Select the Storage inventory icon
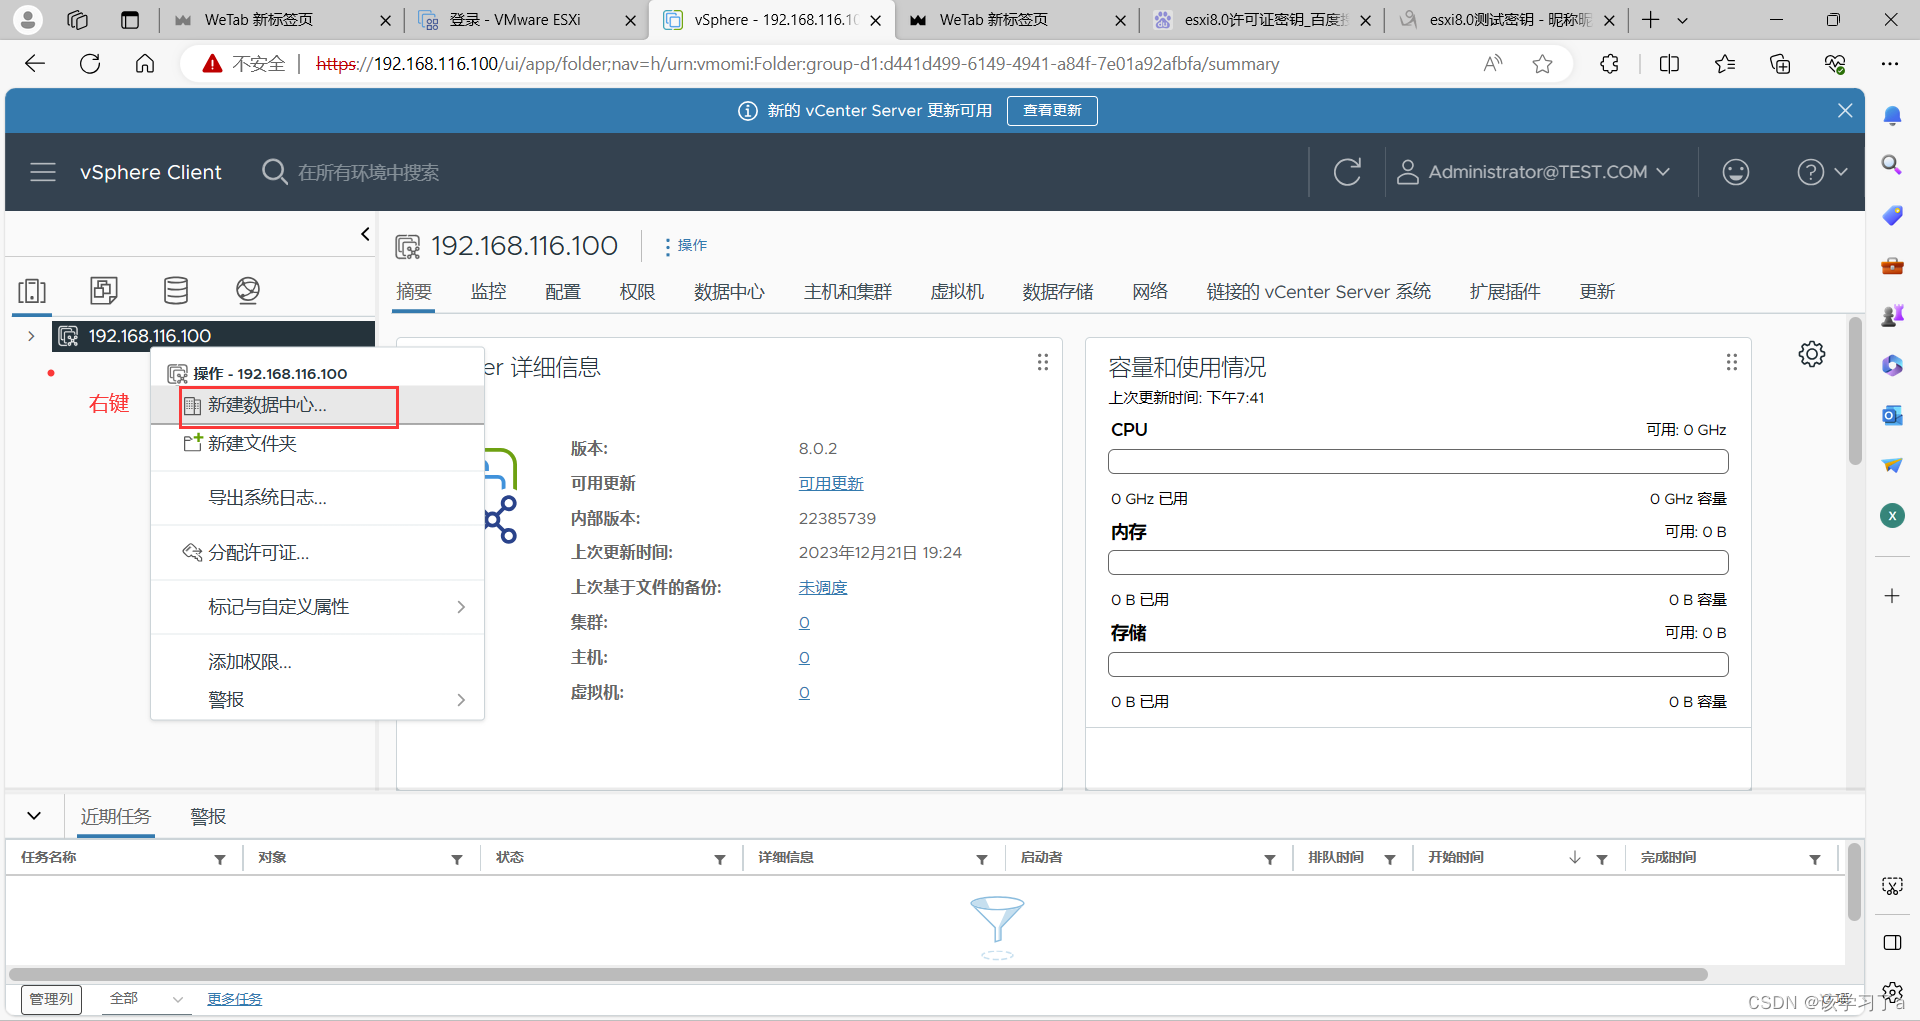 pyautogui.click(x=176, y=291)
